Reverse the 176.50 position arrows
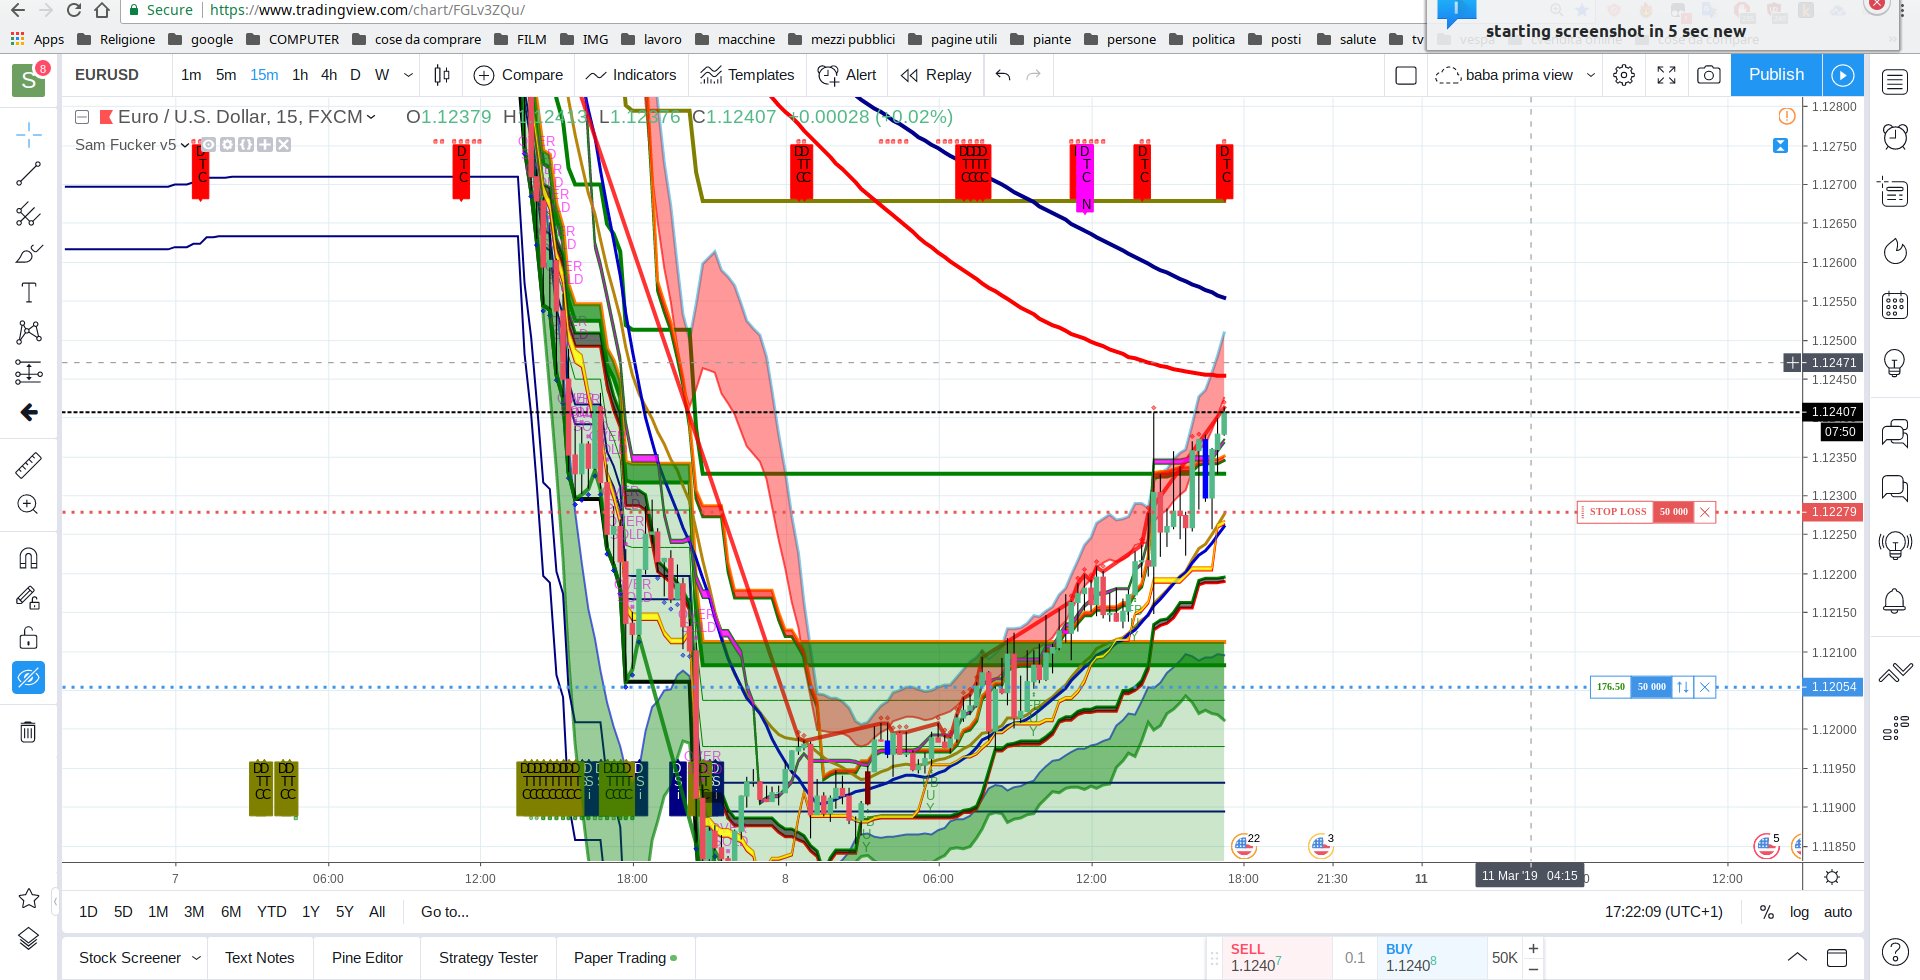 click(x=1683, y=687)
